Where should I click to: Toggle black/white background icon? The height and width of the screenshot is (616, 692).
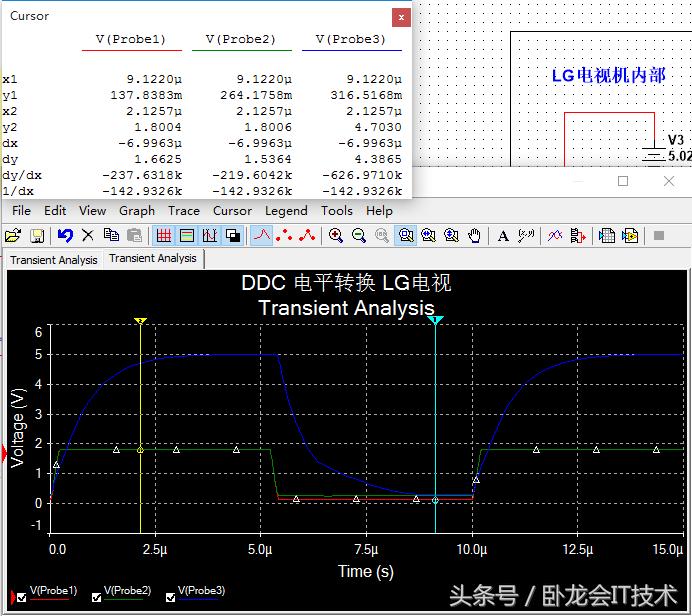pyautogui.click(x=233, y=236)
